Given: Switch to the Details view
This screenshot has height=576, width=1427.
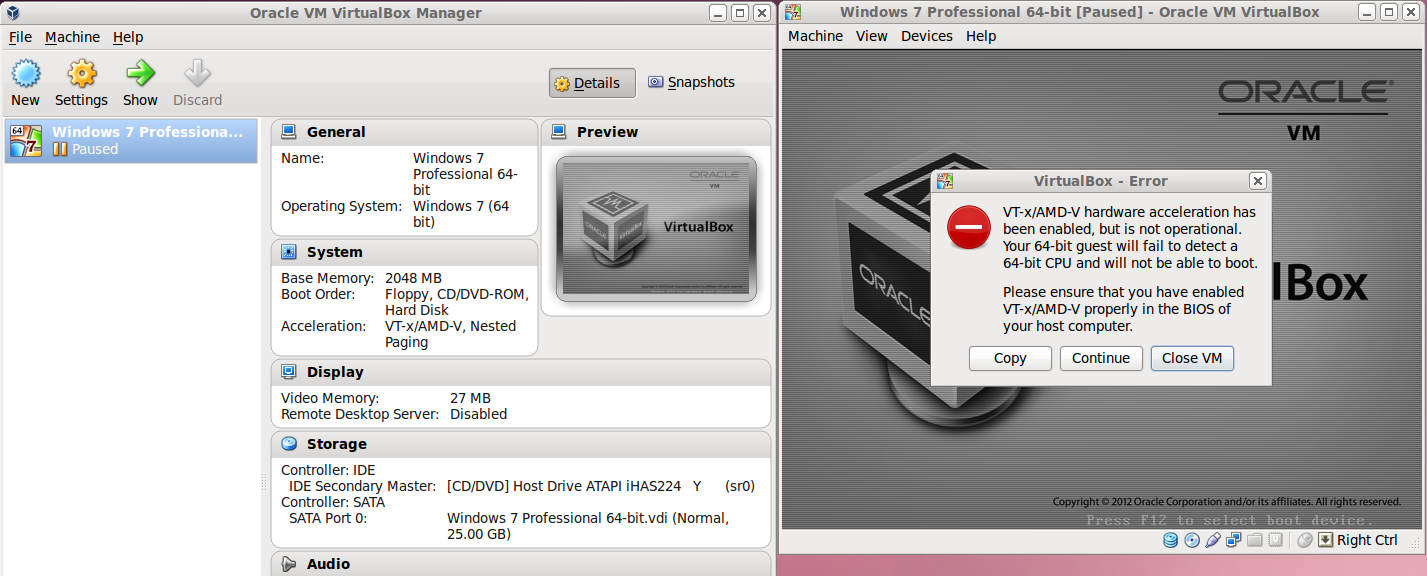Looking at the screenshot, I should [x=592, y=83].
